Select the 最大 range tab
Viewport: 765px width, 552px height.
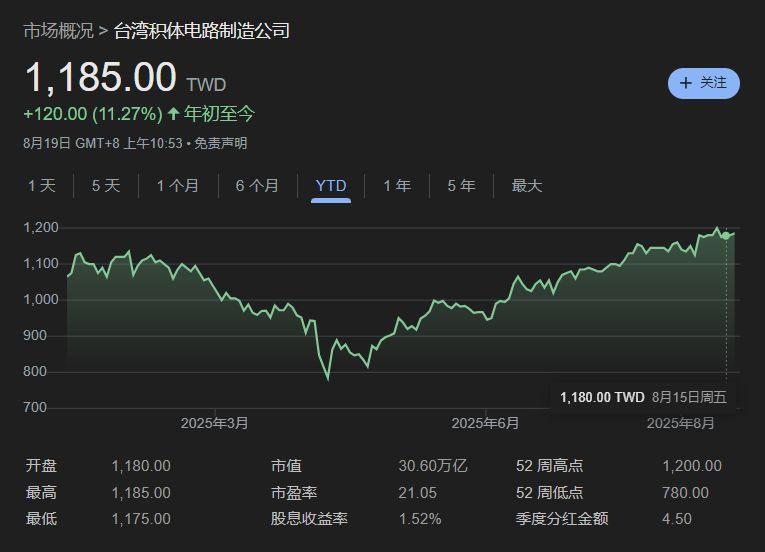tap(527, 185)
